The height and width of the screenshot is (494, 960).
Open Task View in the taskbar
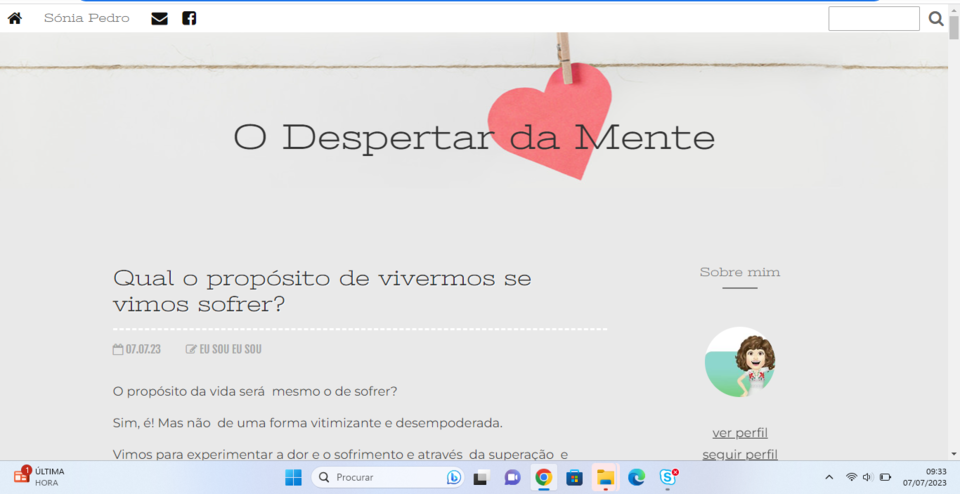(x=481, y=477)
